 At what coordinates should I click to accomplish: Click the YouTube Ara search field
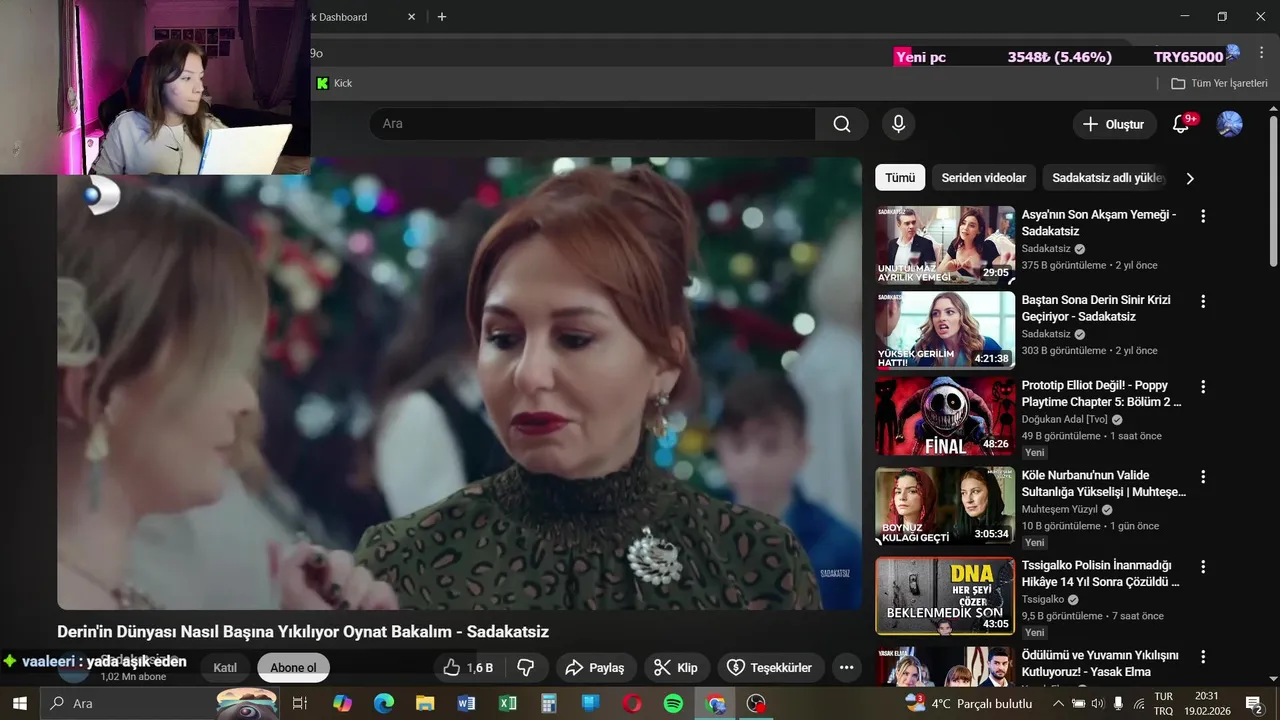[x=592, y=124]
